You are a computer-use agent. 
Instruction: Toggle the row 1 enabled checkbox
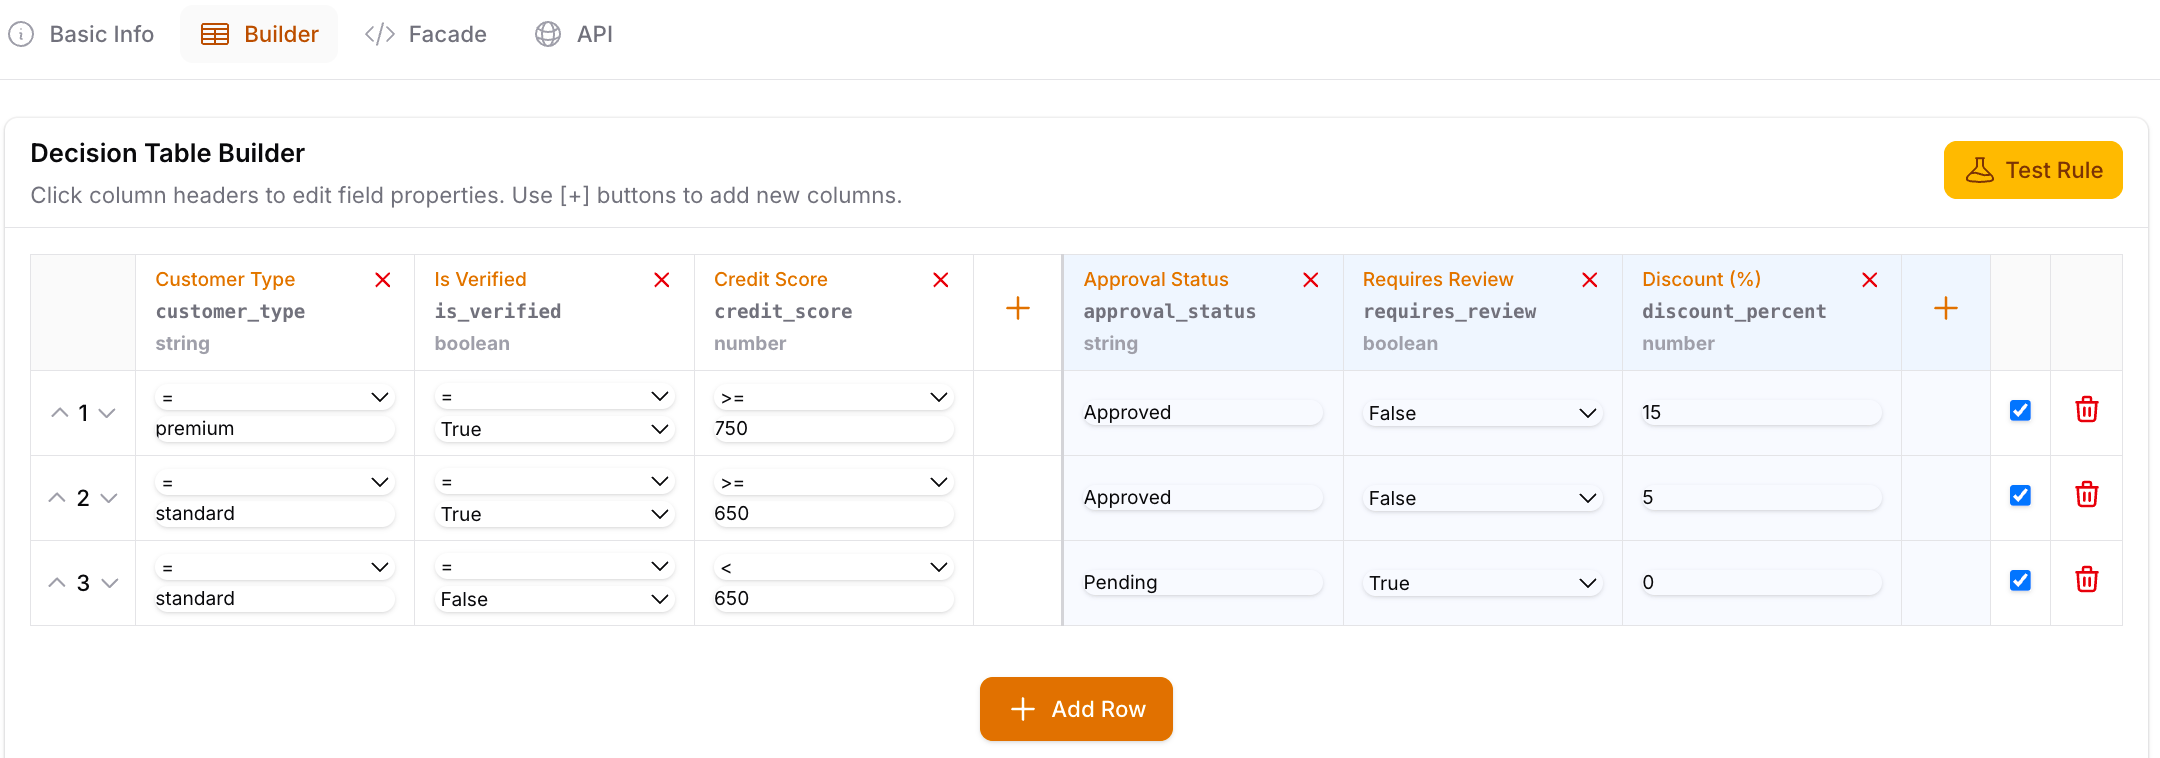2020,410
